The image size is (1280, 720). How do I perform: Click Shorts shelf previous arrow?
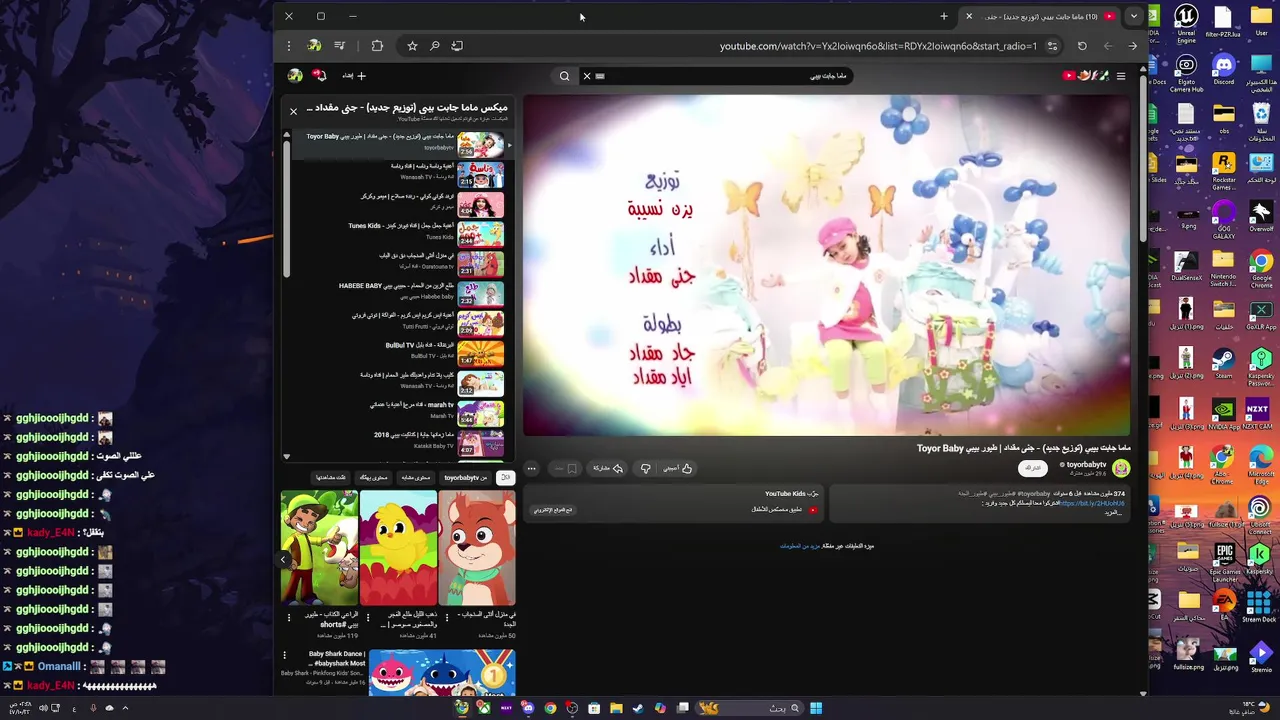pyautogui.click(x=284, y=561)
